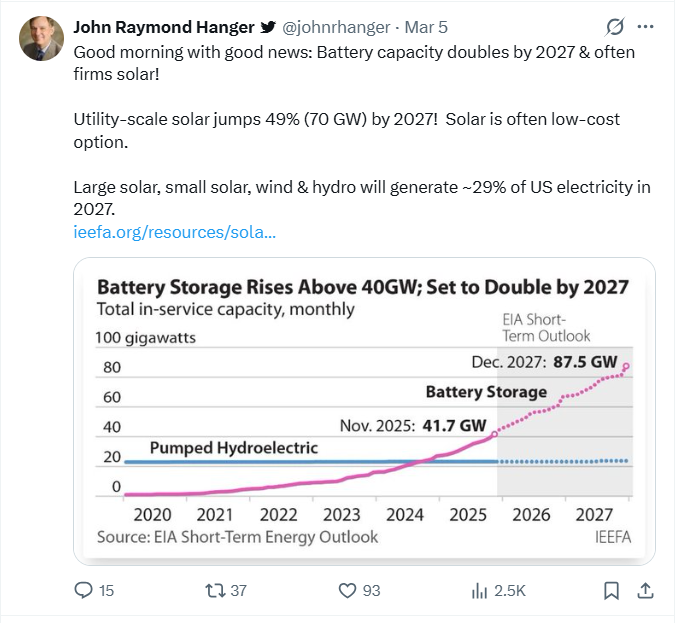686x623 pixels.
Task: Like the tweet with the heart icon
Action: pos(347,590)
